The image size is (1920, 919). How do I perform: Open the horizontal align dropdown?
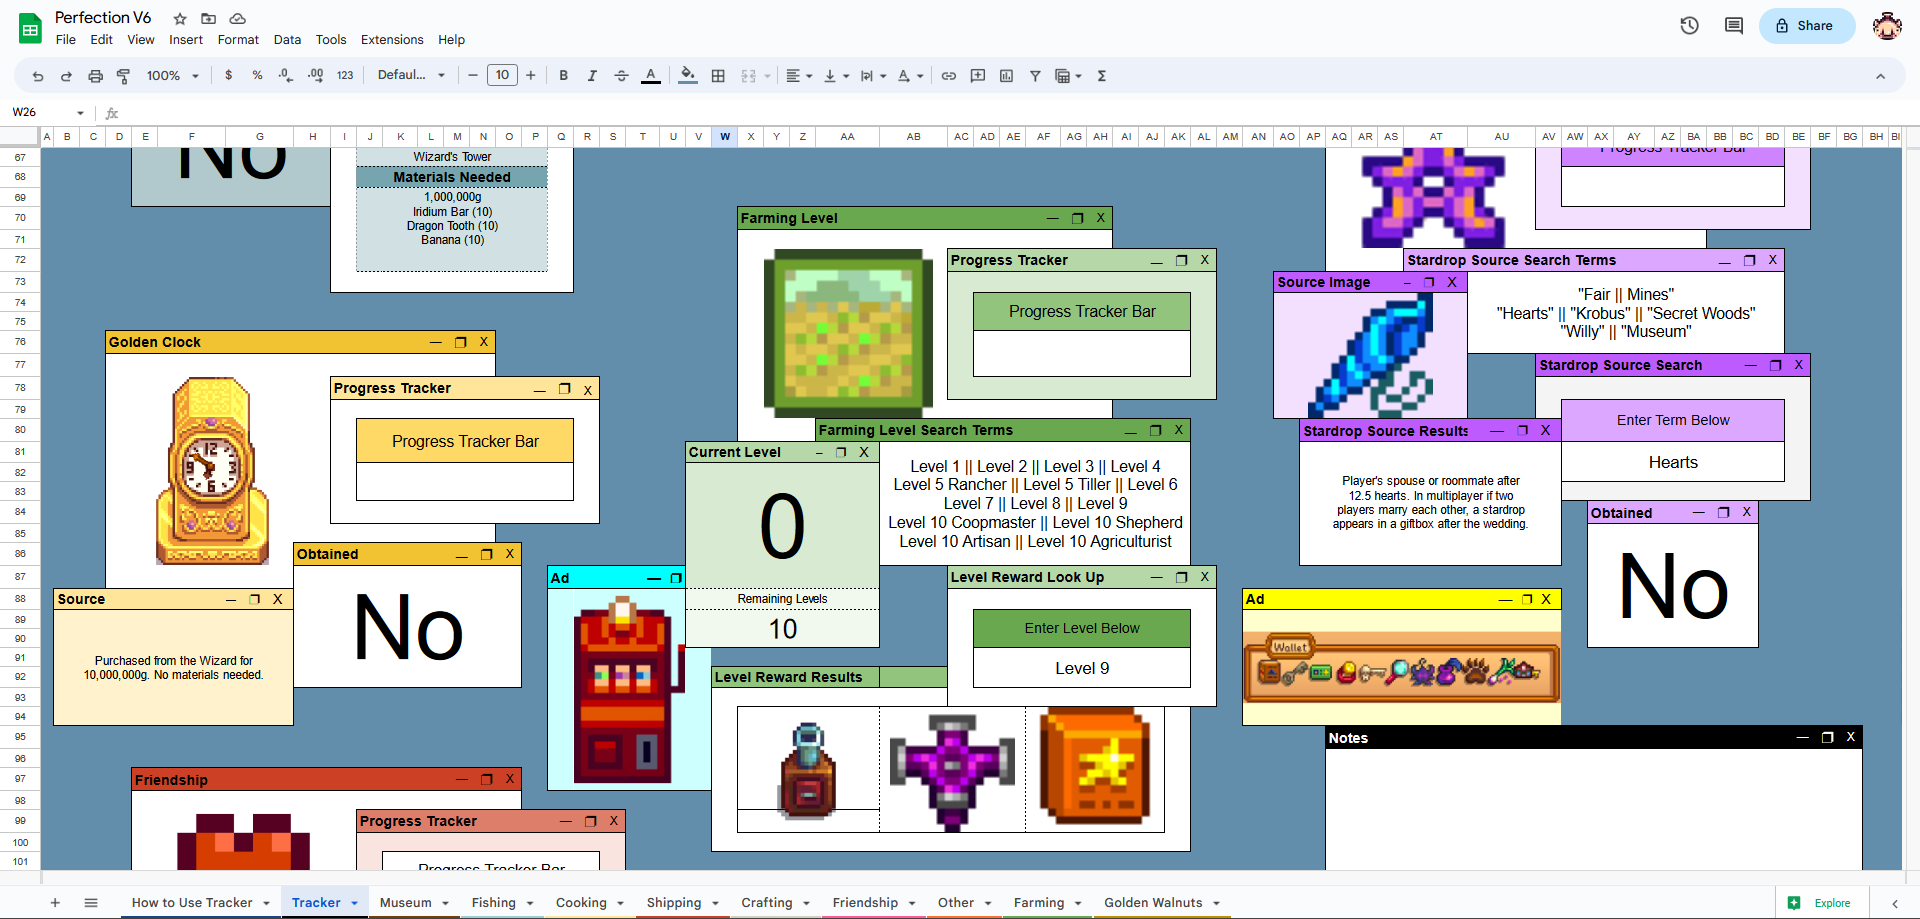tap(799, 76)
